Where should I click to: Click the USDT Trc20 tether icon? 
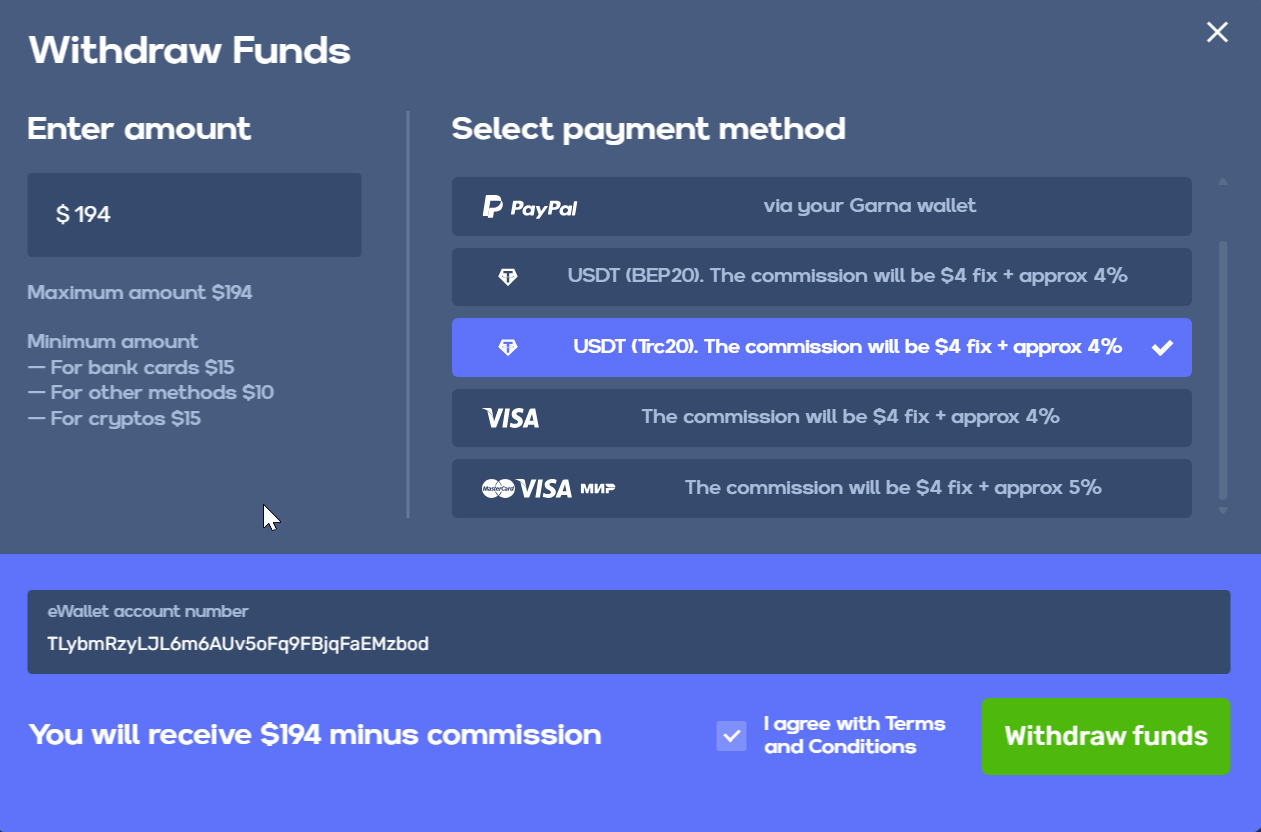[508, 348]
